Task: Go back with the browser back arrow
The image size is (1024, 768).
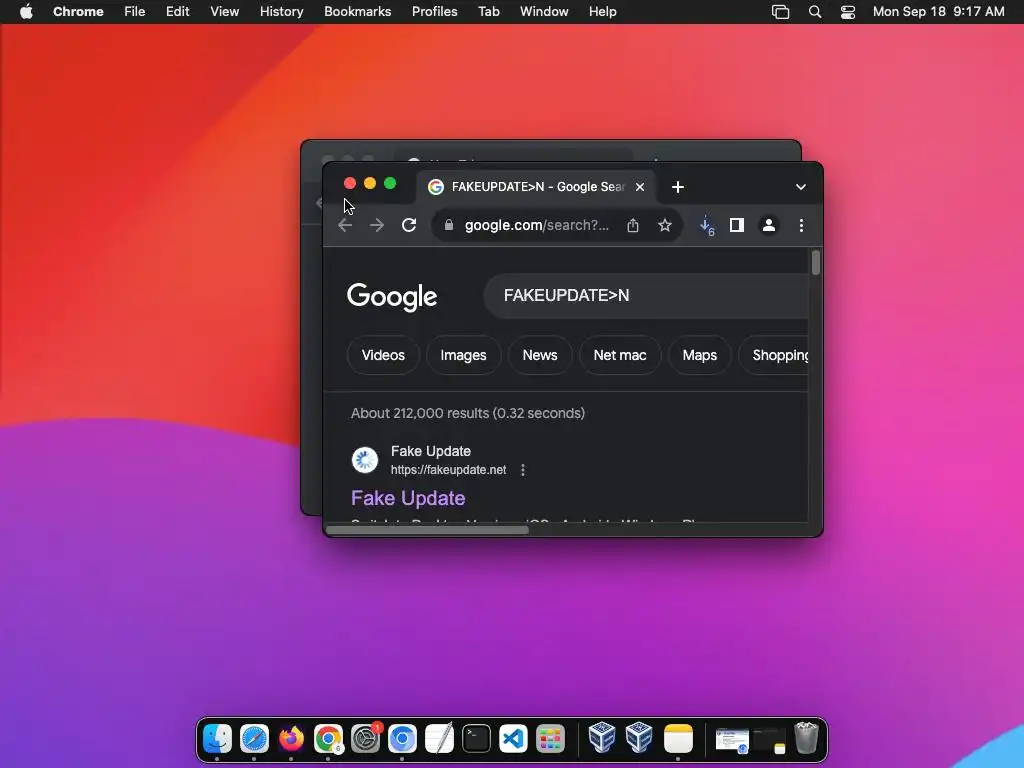Action: click(345, 225)
